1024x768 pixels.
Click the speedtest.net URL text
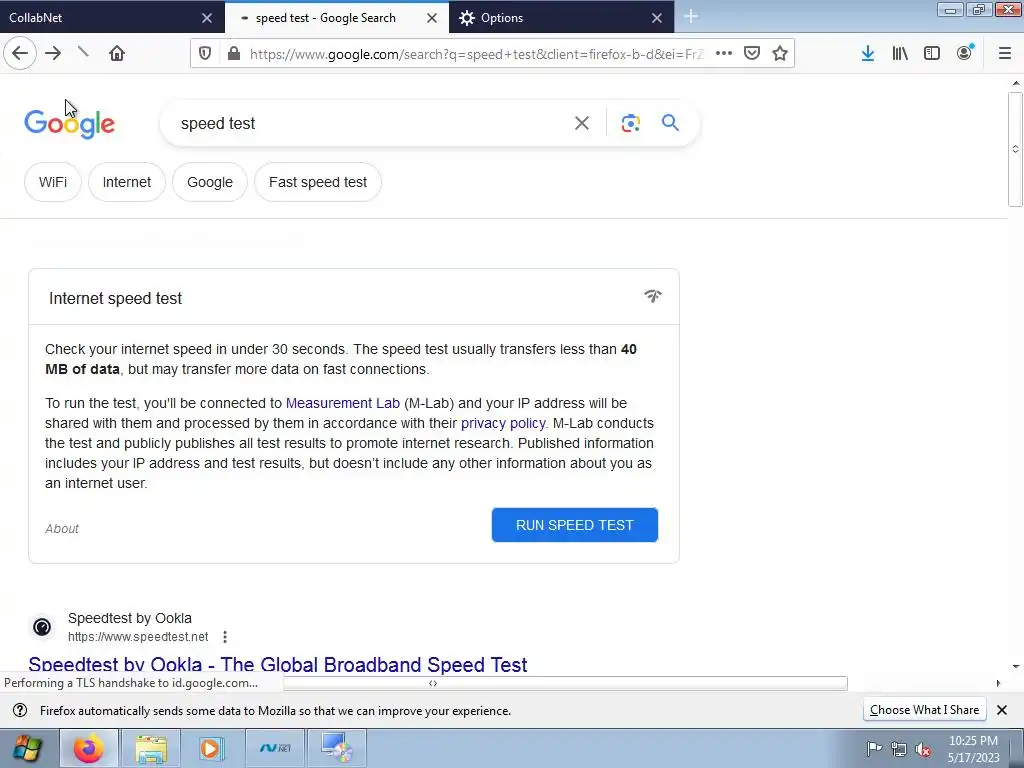[x=138, y=637]
